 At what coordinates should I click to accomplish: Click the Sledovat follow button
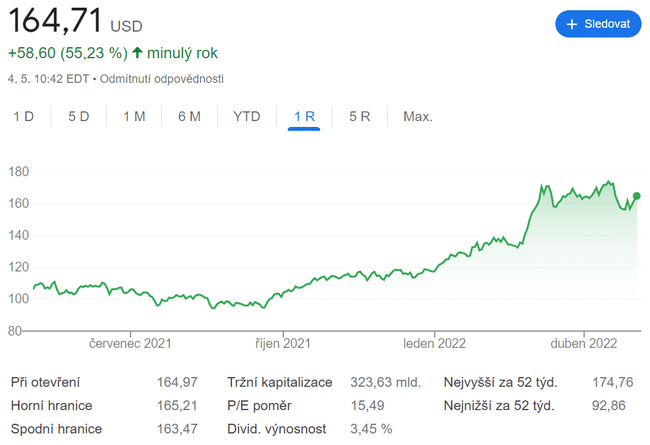597,25
